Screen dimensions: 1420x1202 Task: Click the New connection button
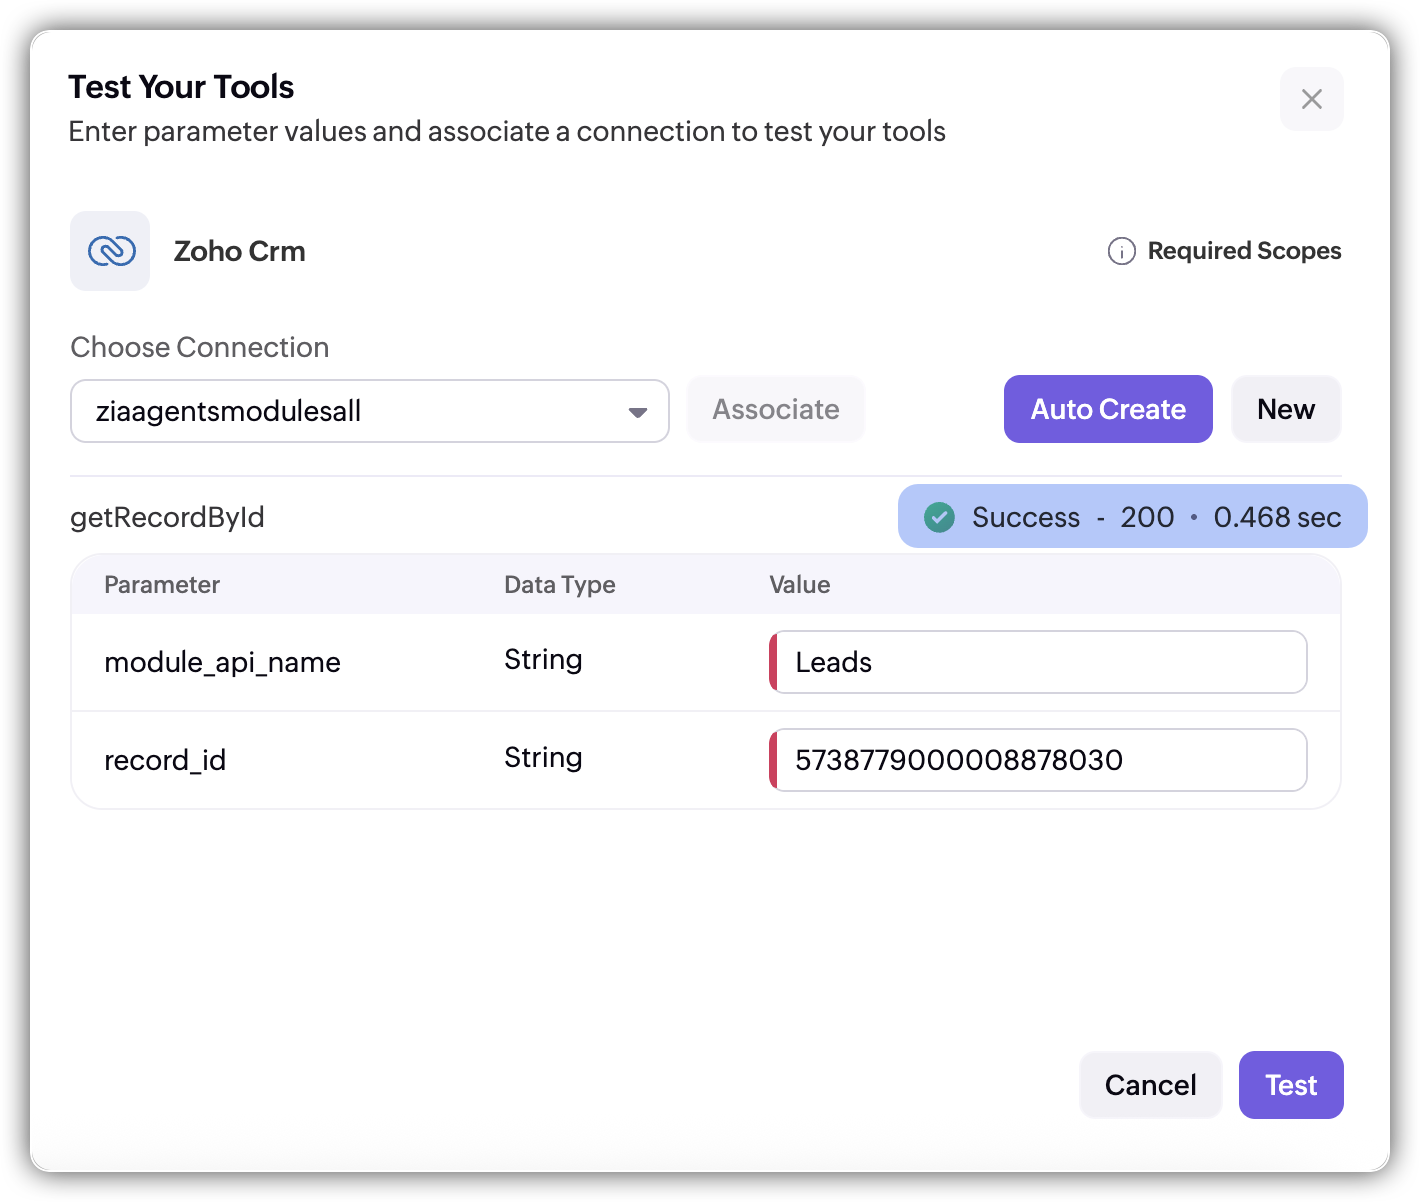[1285, 409]
